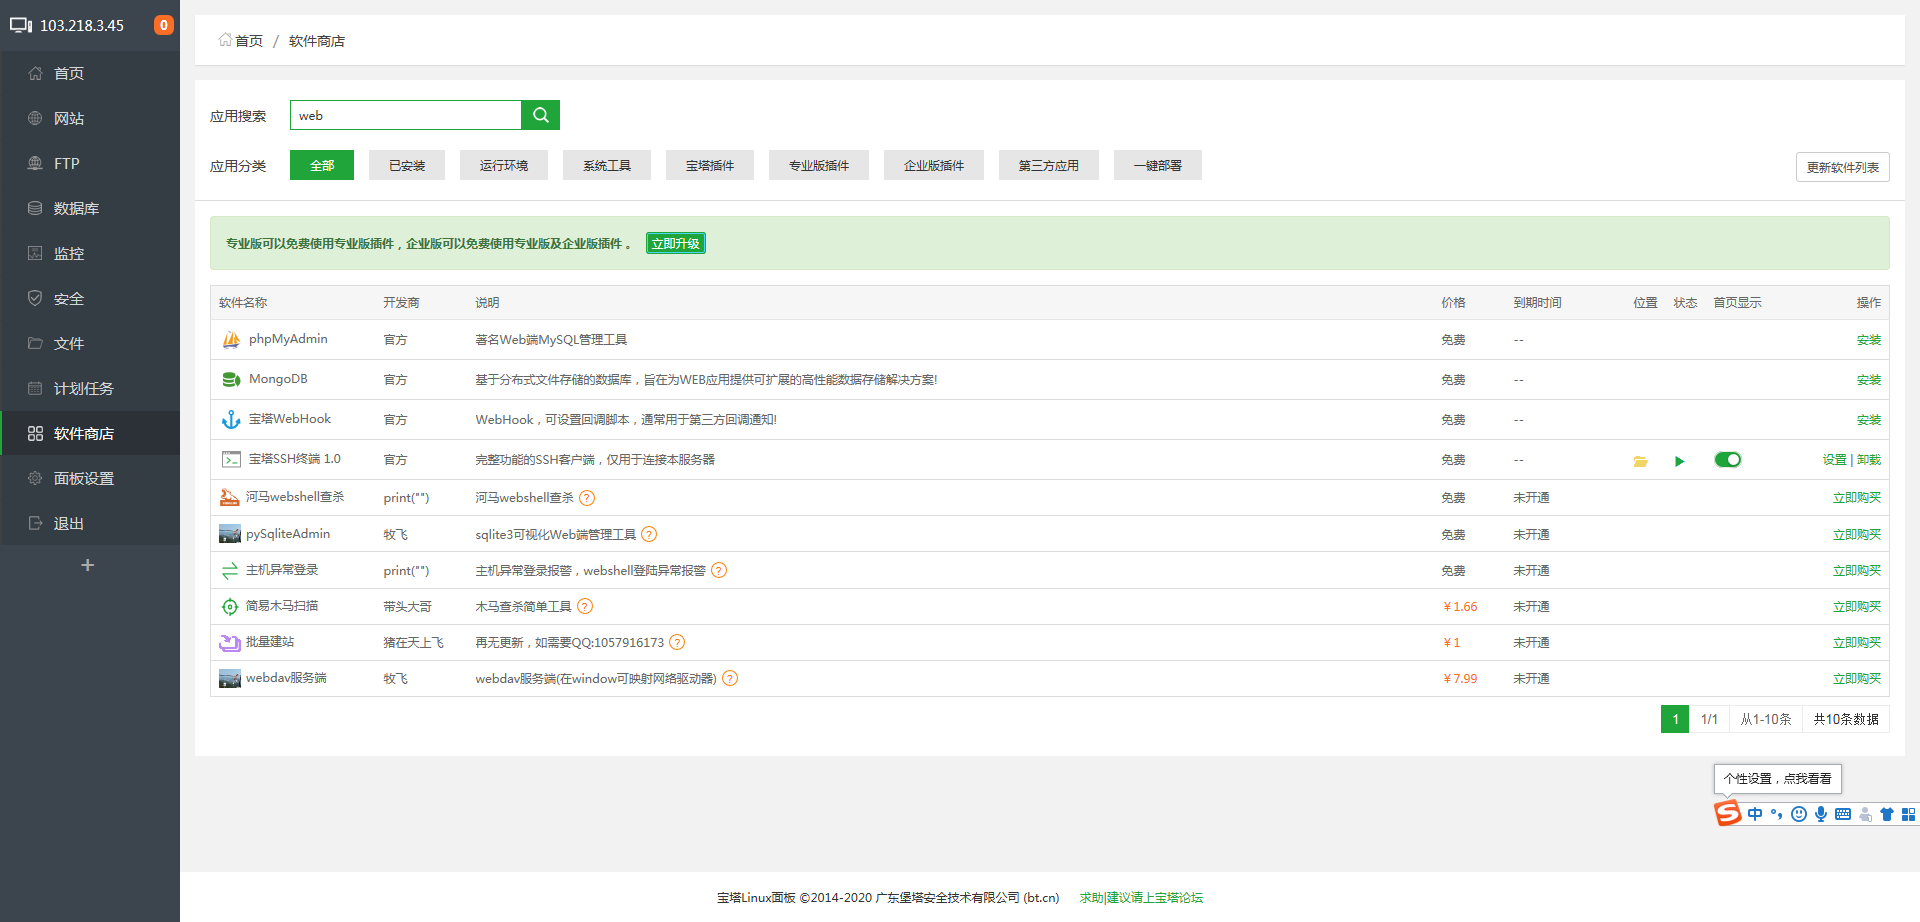The width and height of the screenshot is (1920, 922).
Task: Click help icon beside 木马查杀简单工具
Action: coord(585,606)
